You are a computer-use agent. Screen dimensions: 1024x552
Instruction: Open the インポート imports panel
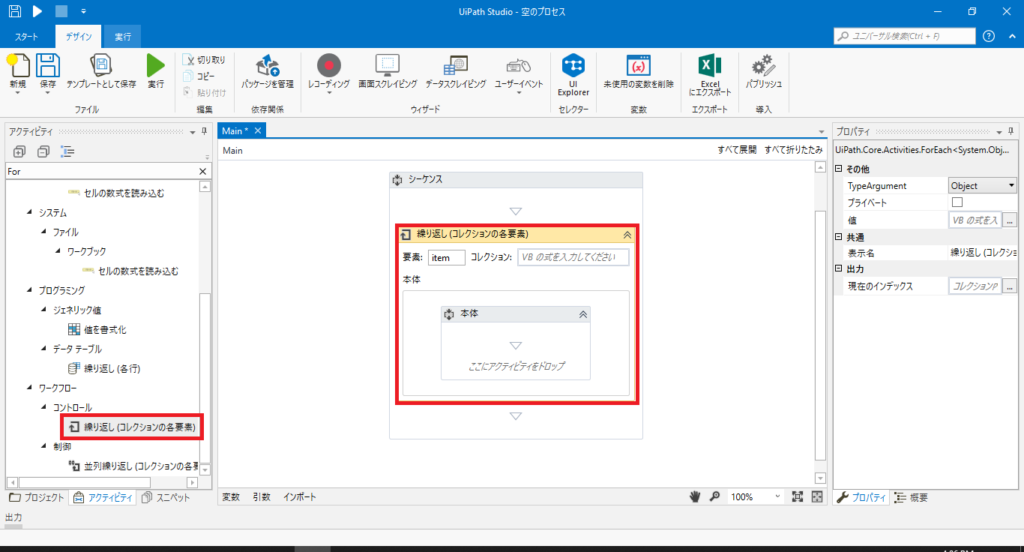click(300, 497)
